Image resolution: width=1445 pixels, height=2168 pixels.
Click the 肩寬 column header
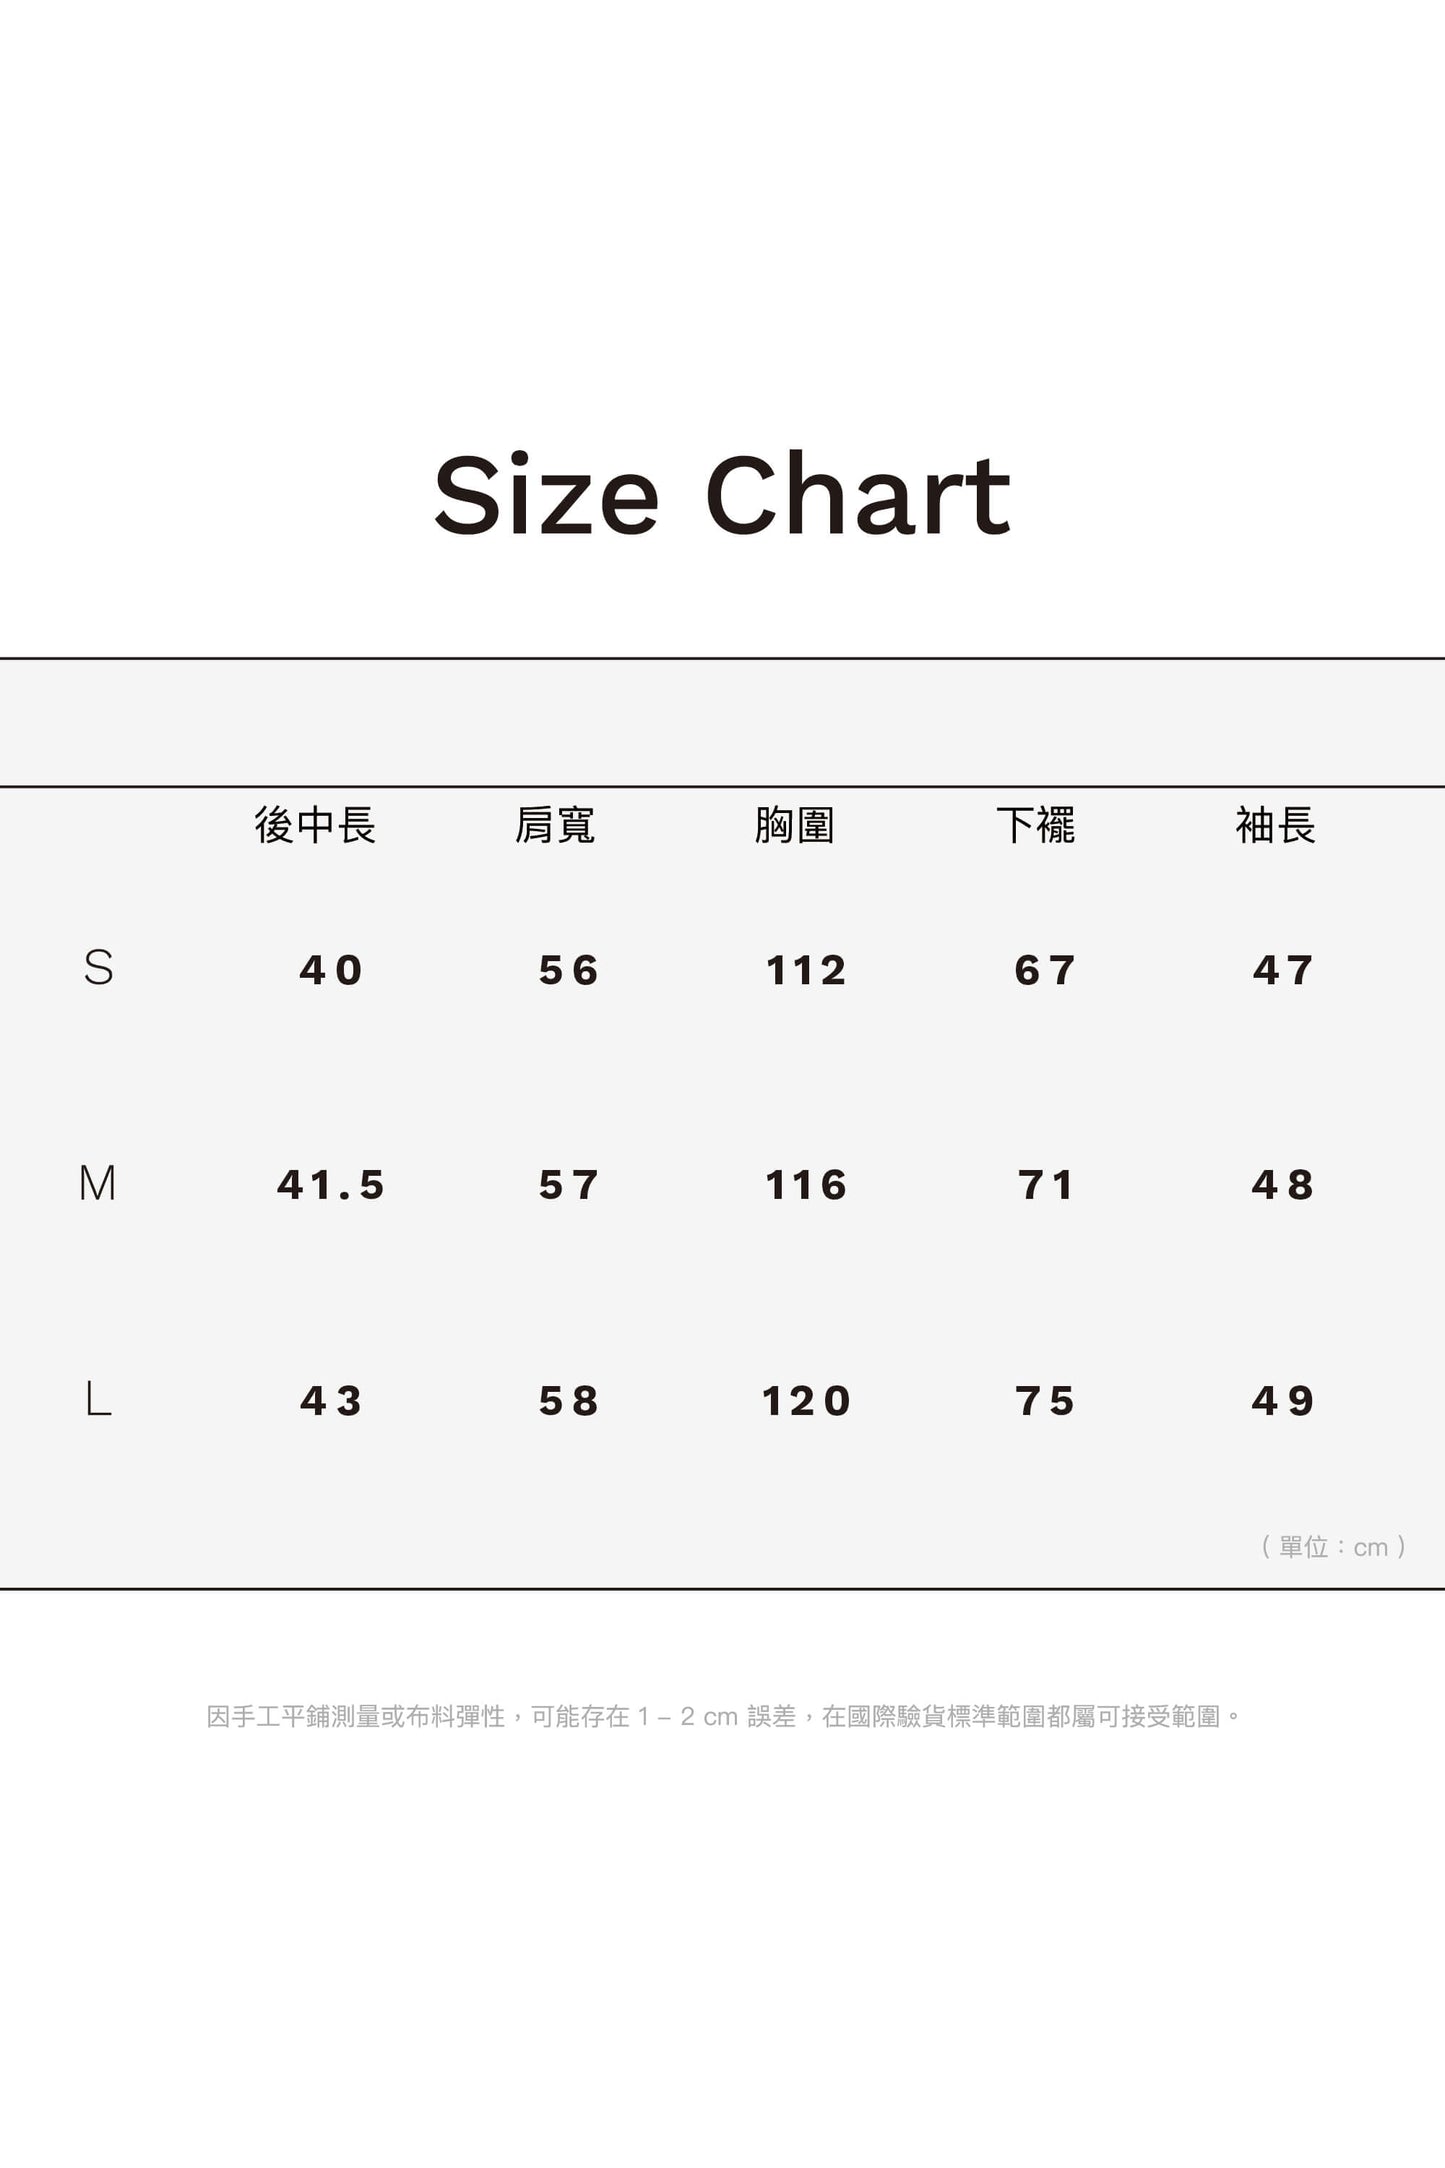(555, 826)
